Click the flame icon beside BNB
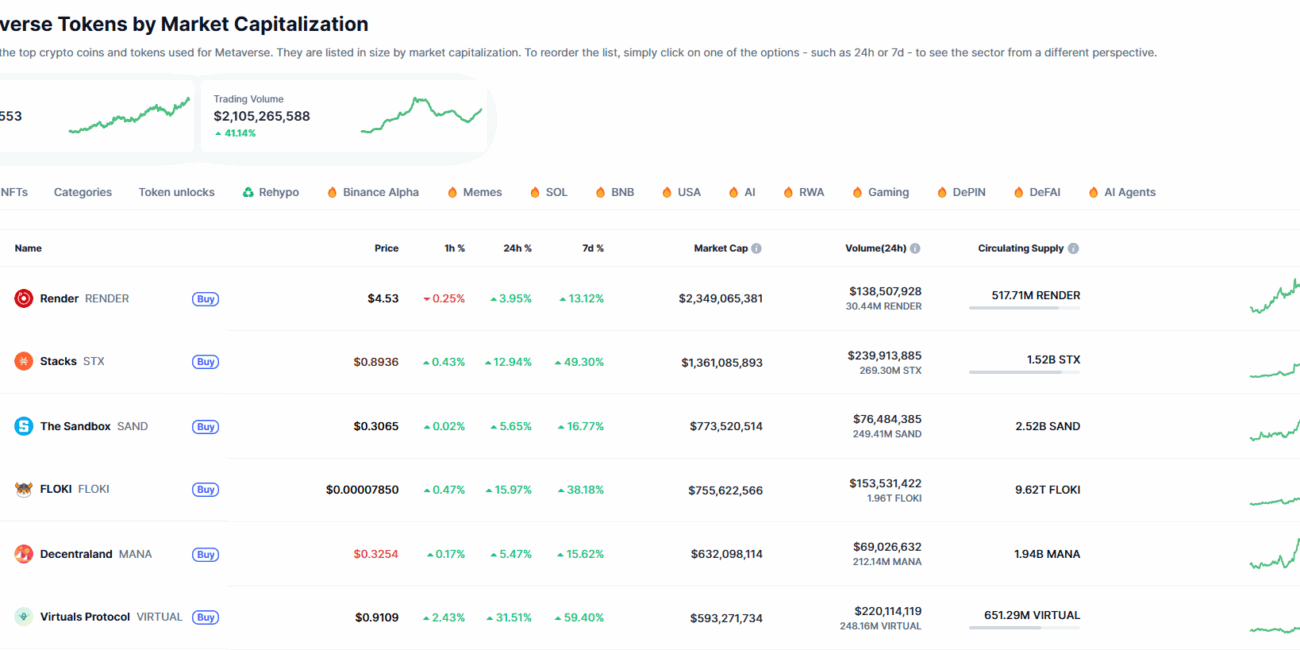 click(601, 192)
